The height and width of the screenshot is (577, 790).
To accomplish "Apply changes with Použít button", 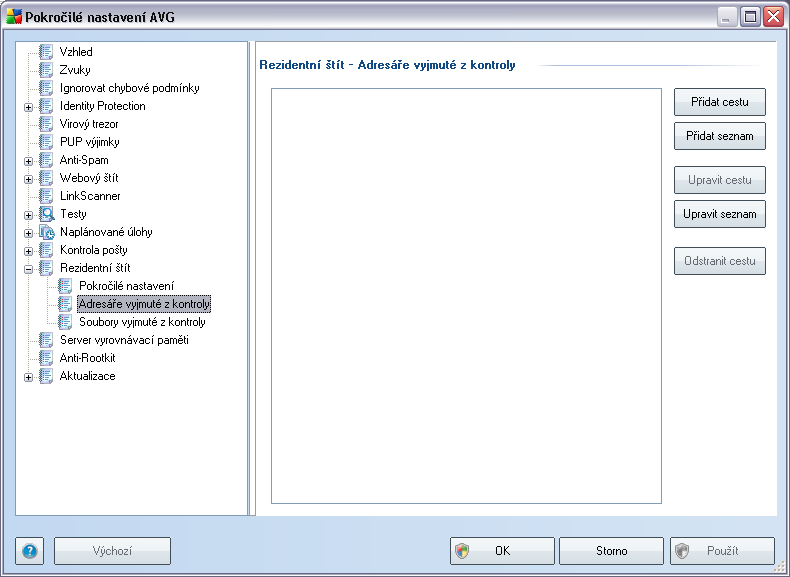I will [722, 551].
